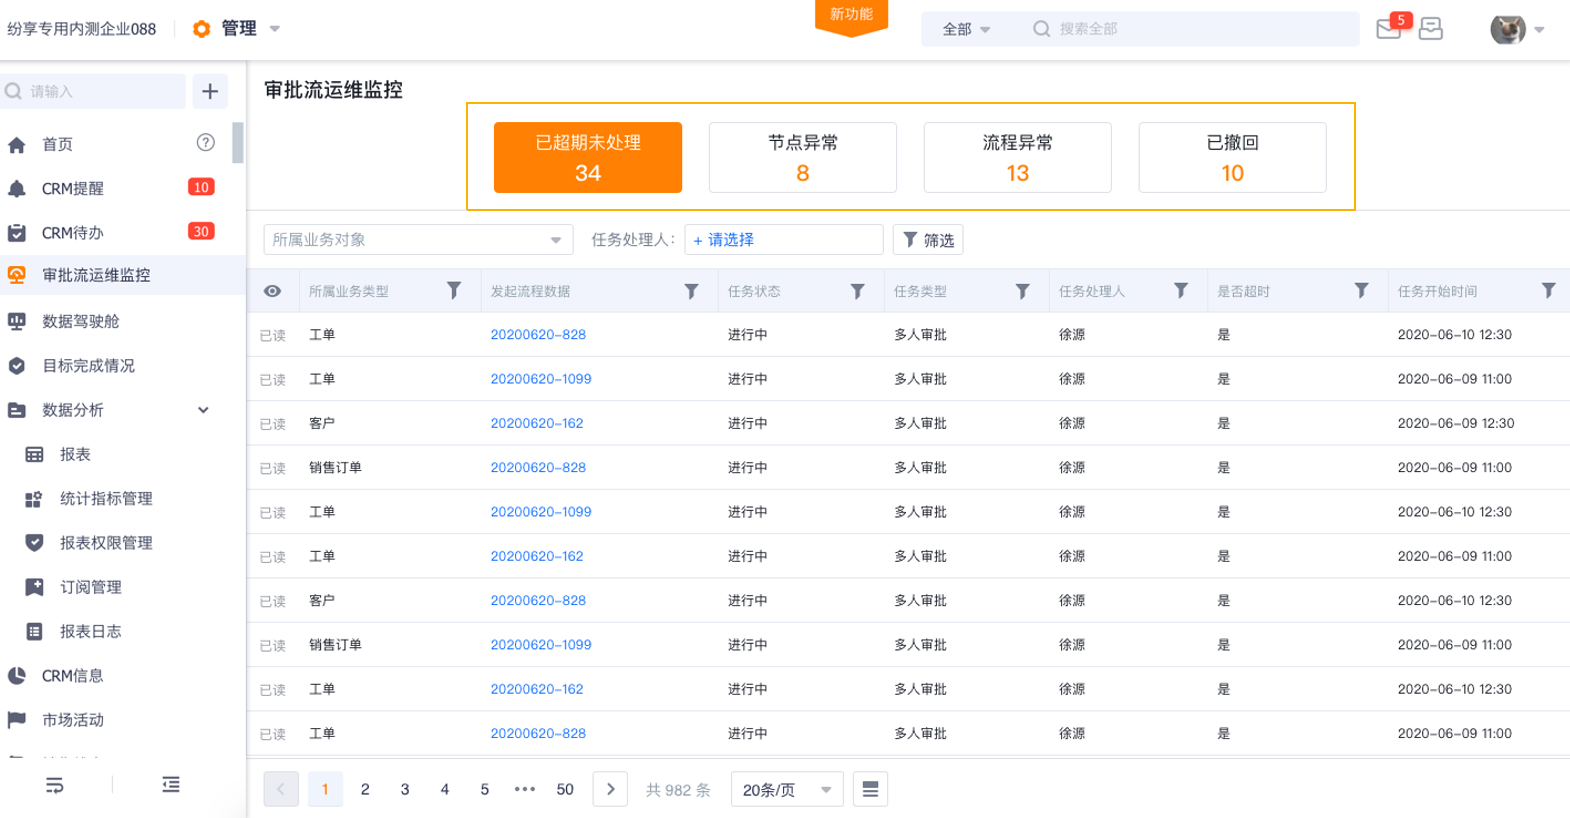Select the 已撤回 10 tab
1570x818 pixels.
click(x=1233, y=157)
